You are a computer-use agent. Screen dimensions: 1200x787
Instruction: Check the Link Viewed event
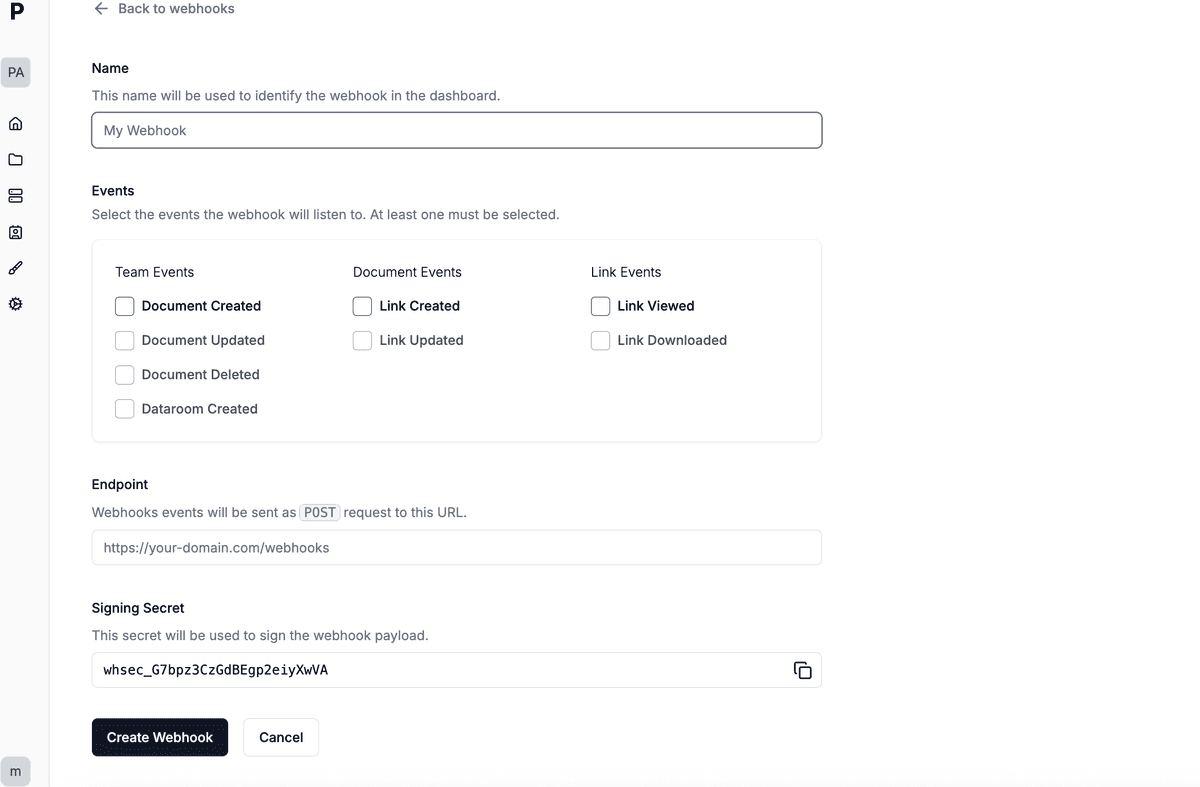click(600, 306)
